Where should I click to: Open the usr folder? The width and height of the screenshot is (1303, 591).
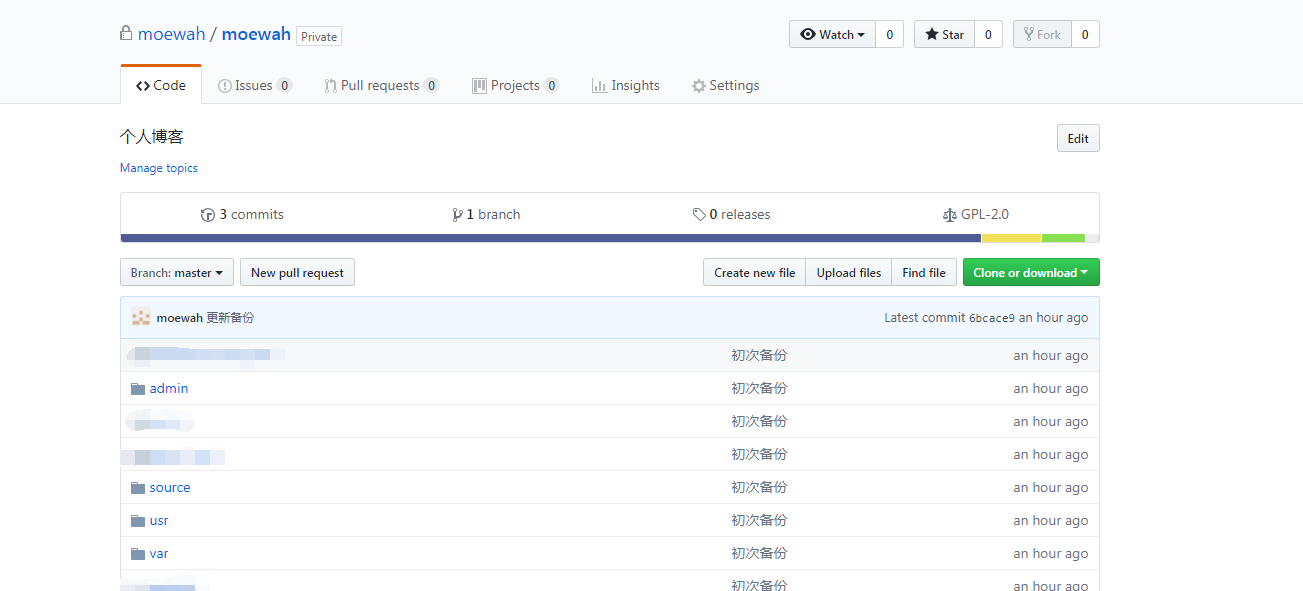pos(159,520)
